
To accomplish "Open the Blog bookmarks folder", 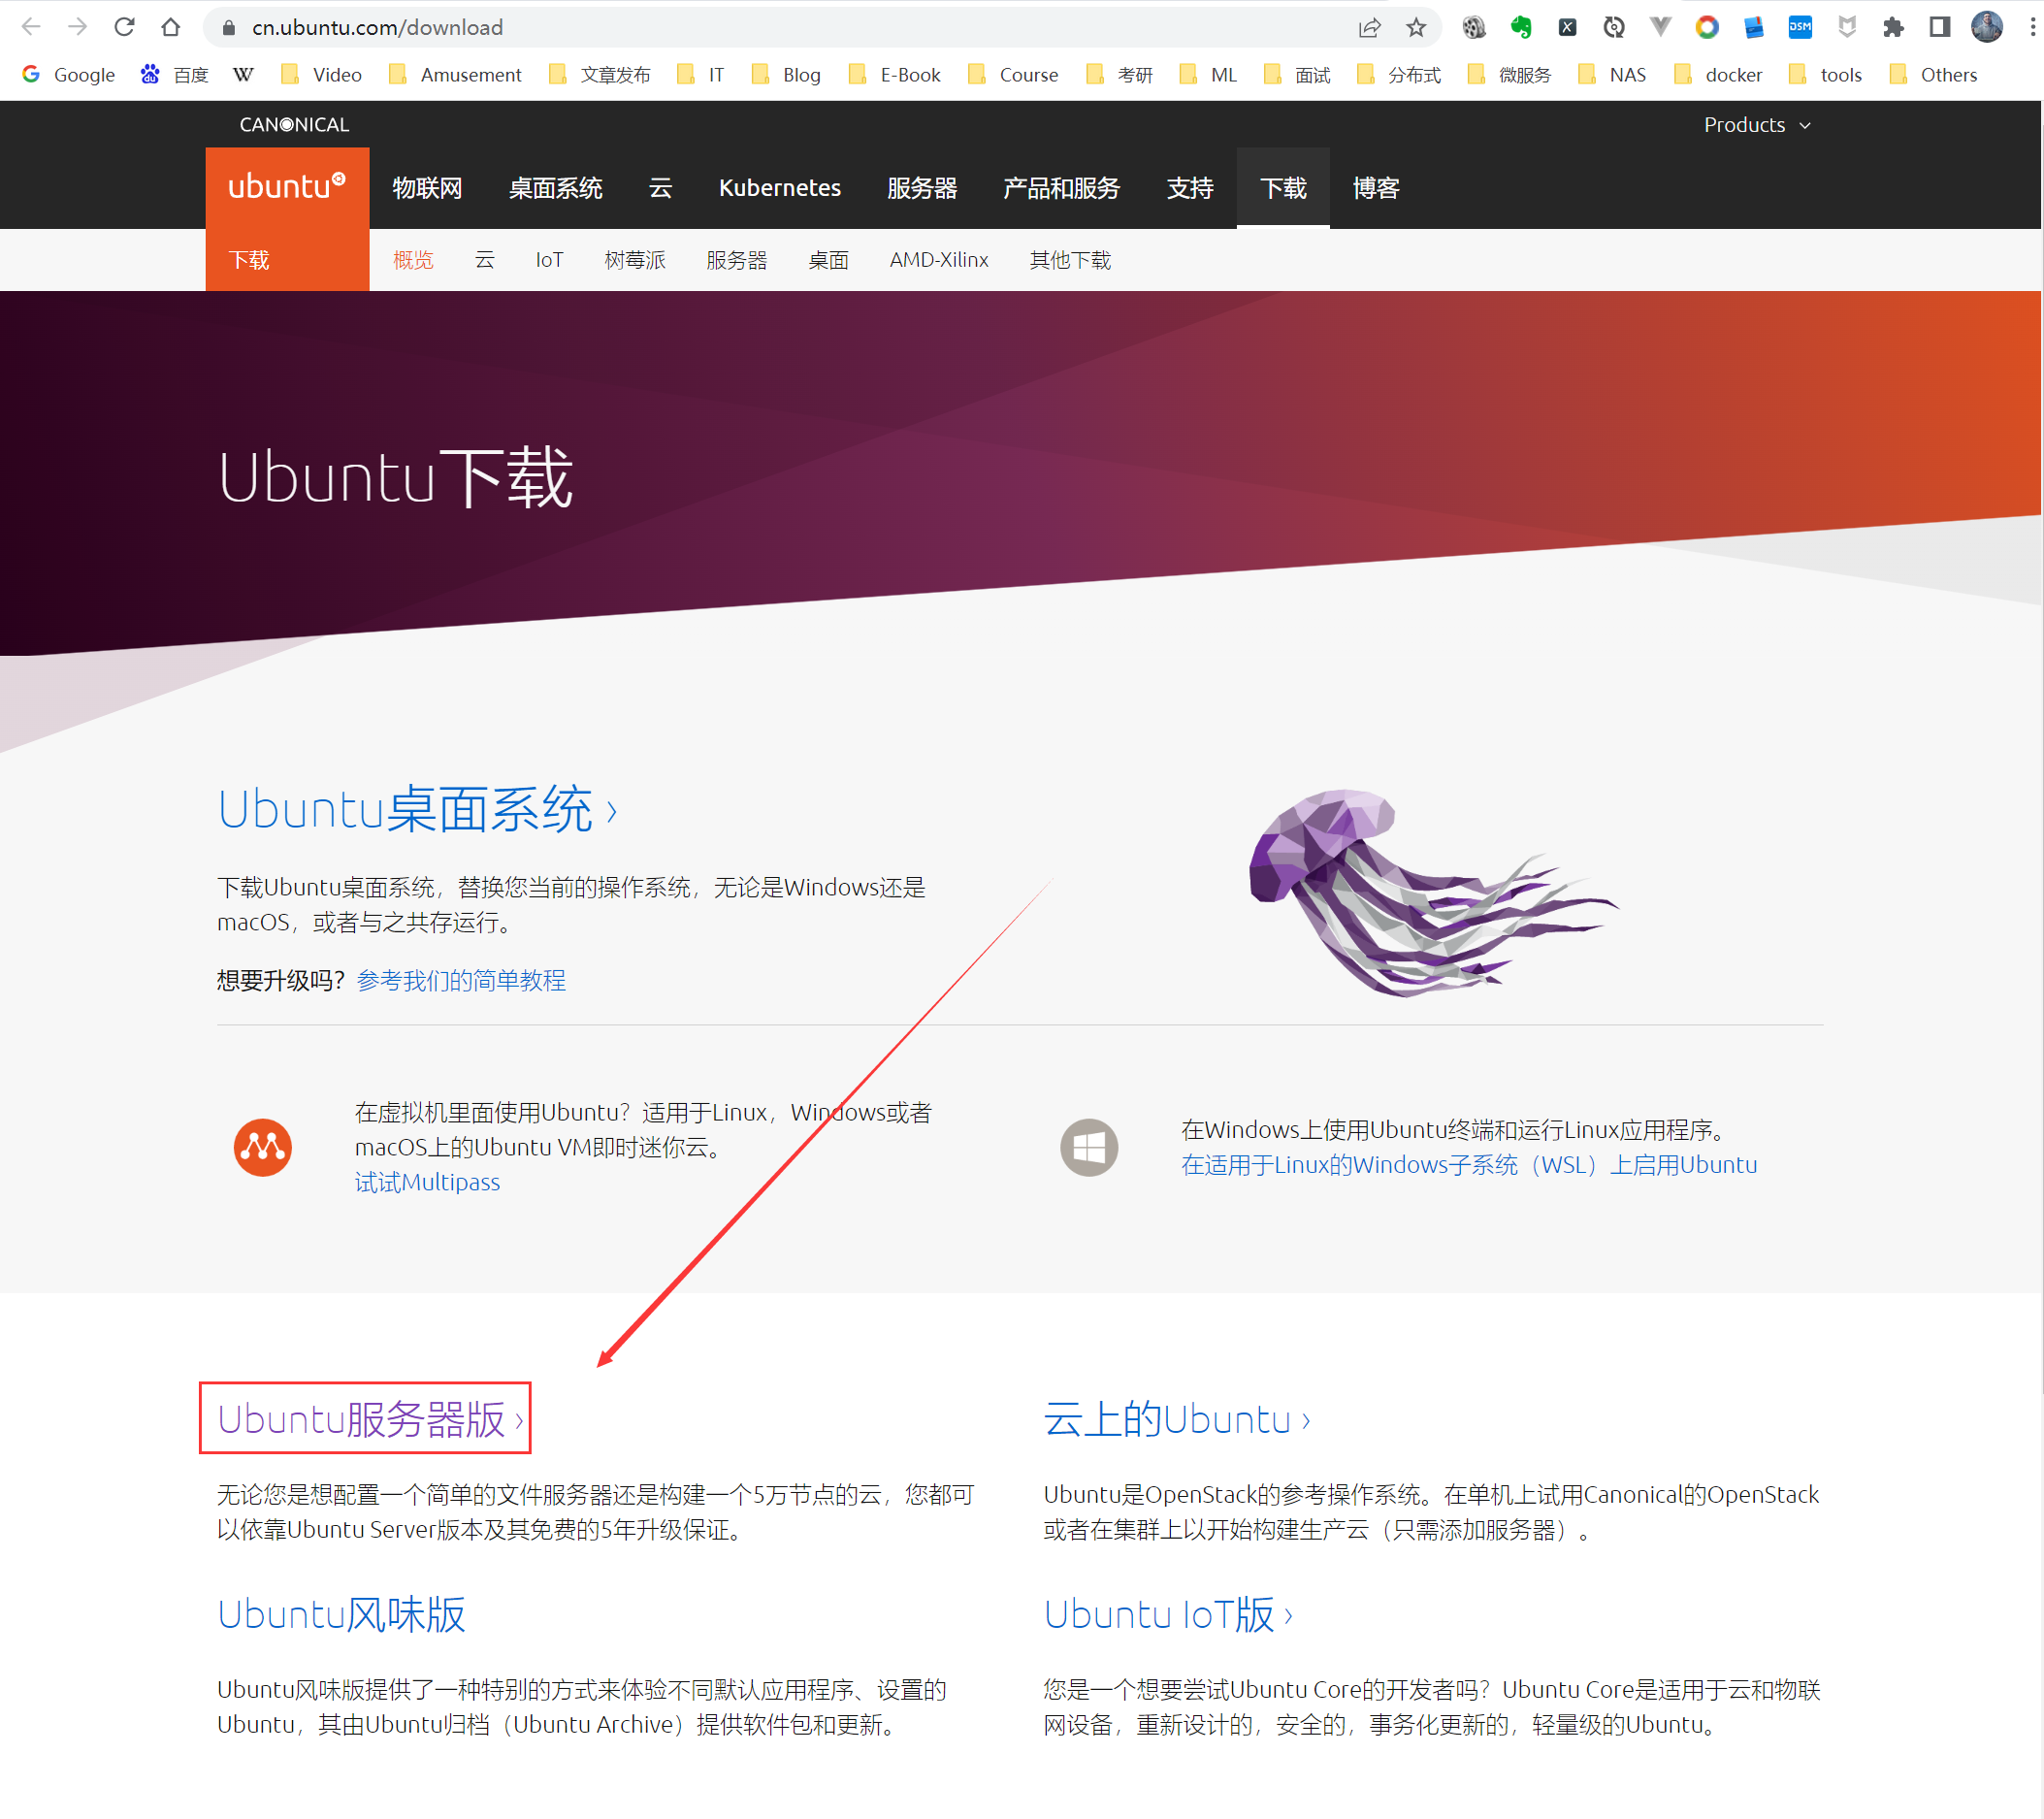I will 787,75.
